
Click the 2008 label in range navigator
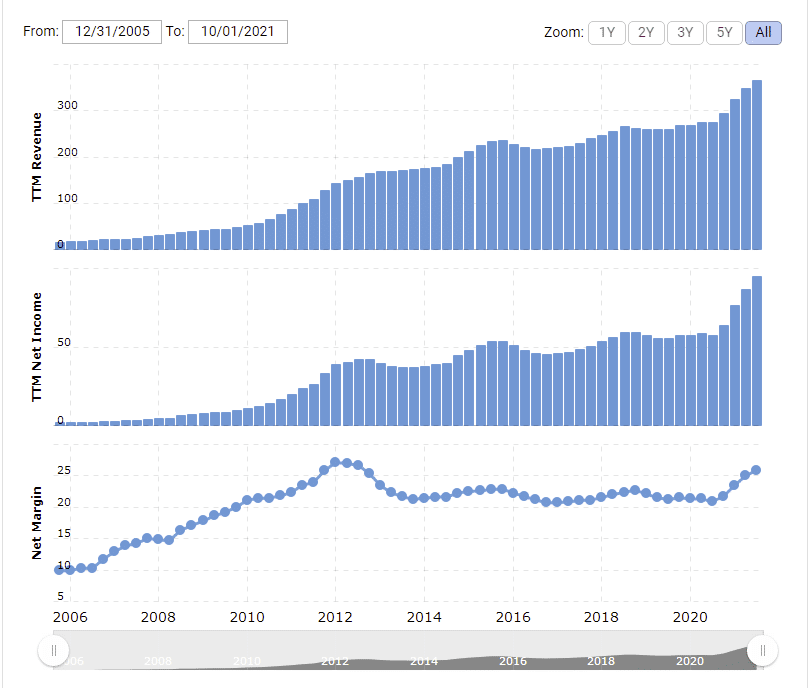tap(158, 661)
